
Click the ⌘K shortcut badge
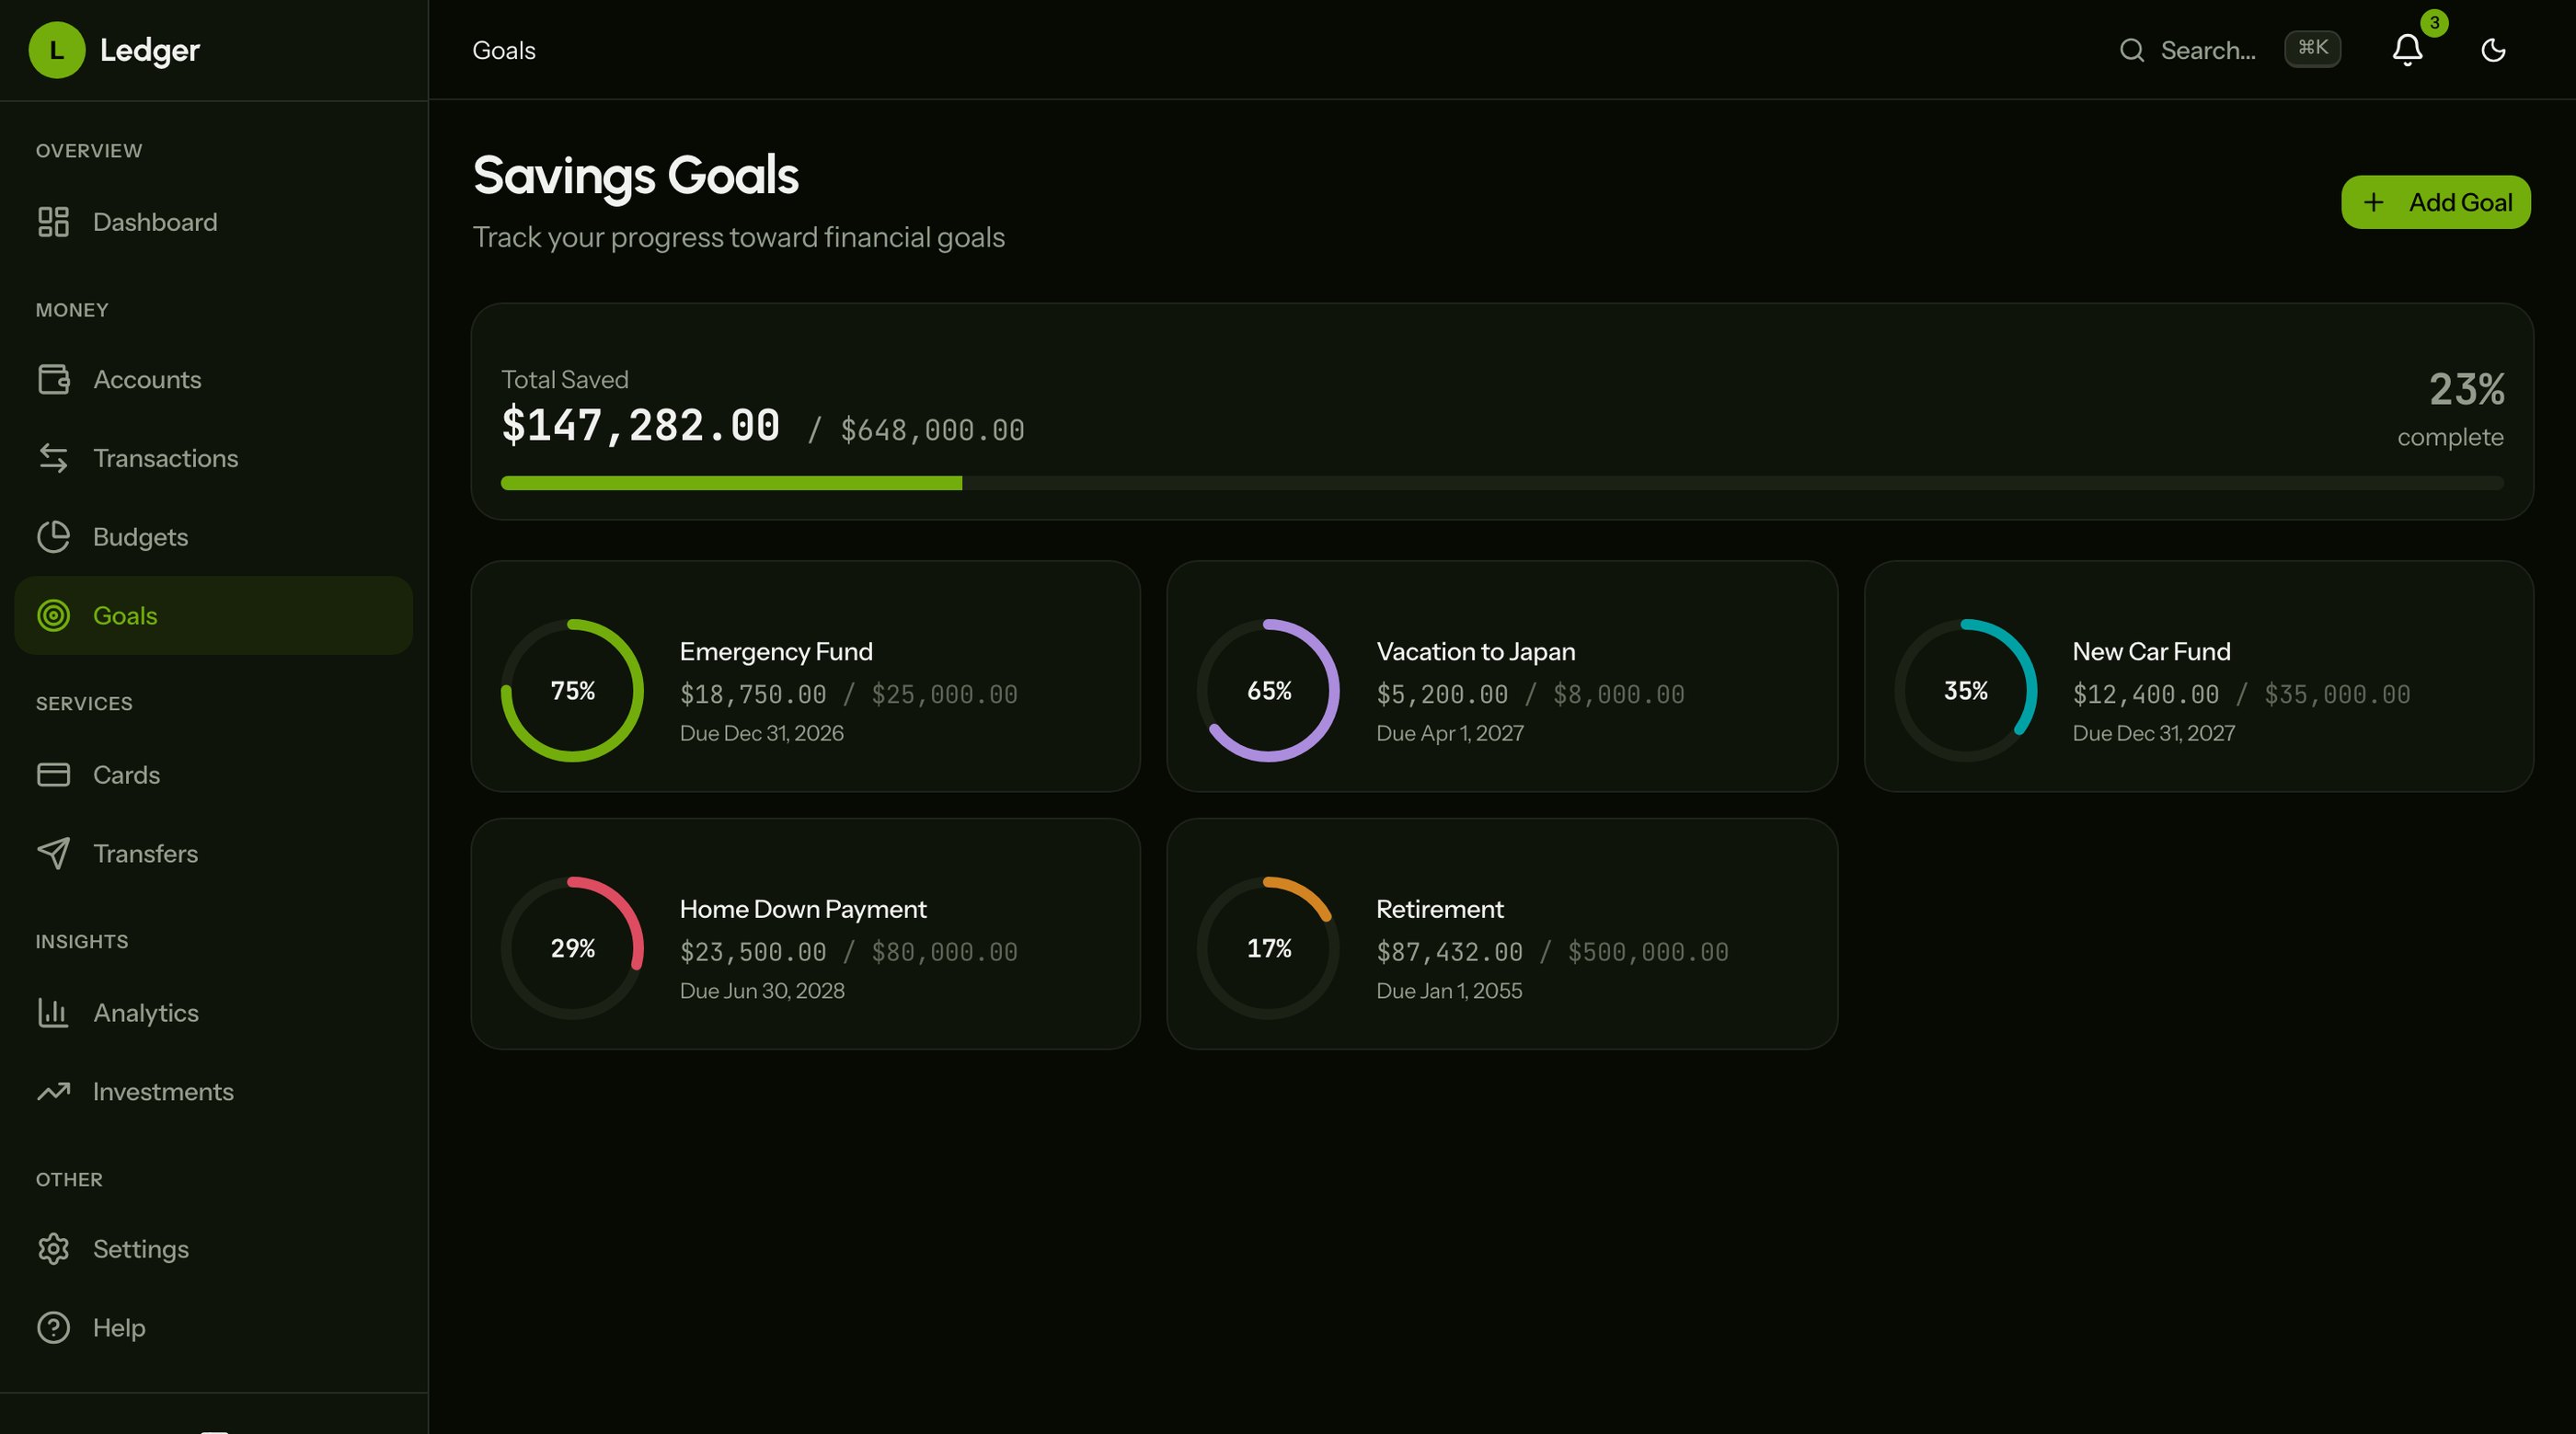click(x=2312, y=48)
